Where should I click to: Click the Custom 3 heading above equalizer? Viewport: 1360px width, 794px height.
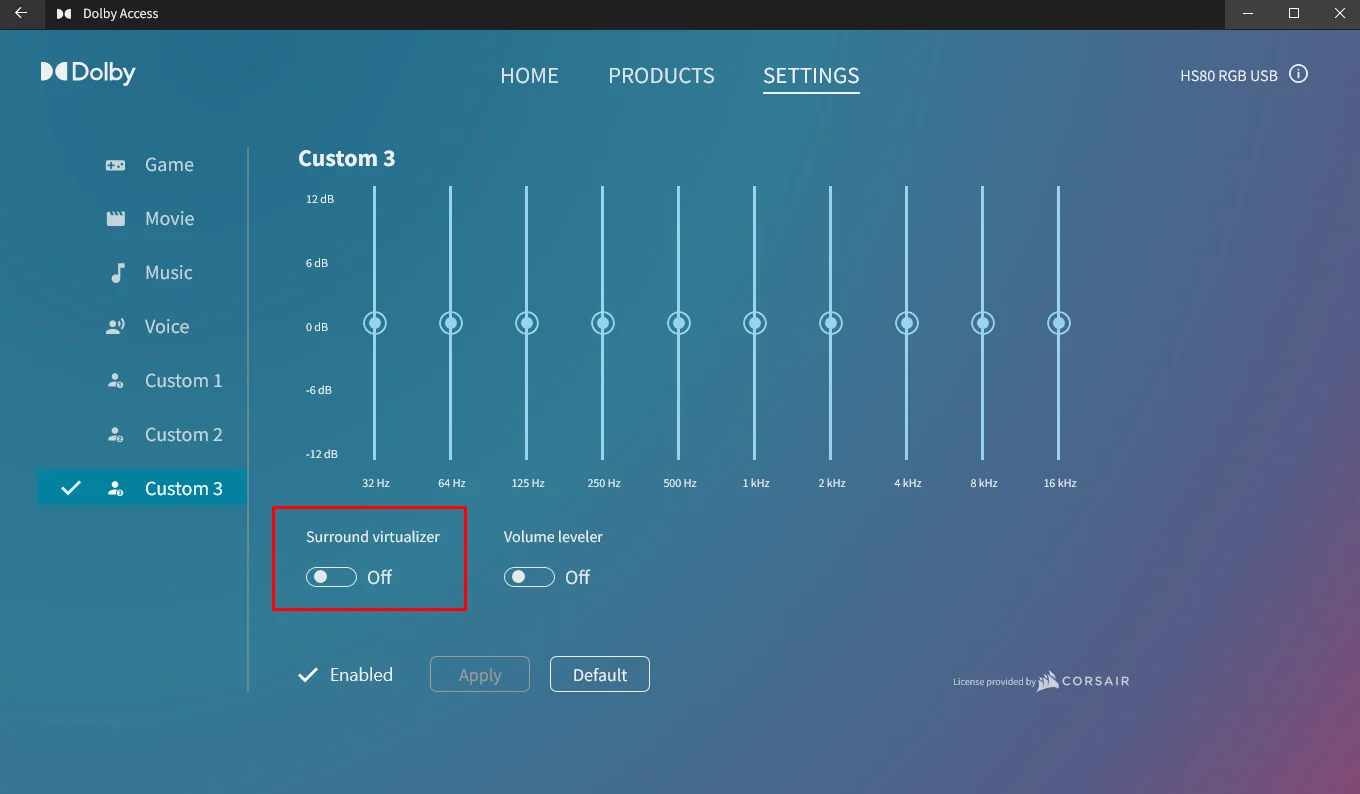click(x=347, y=159)
